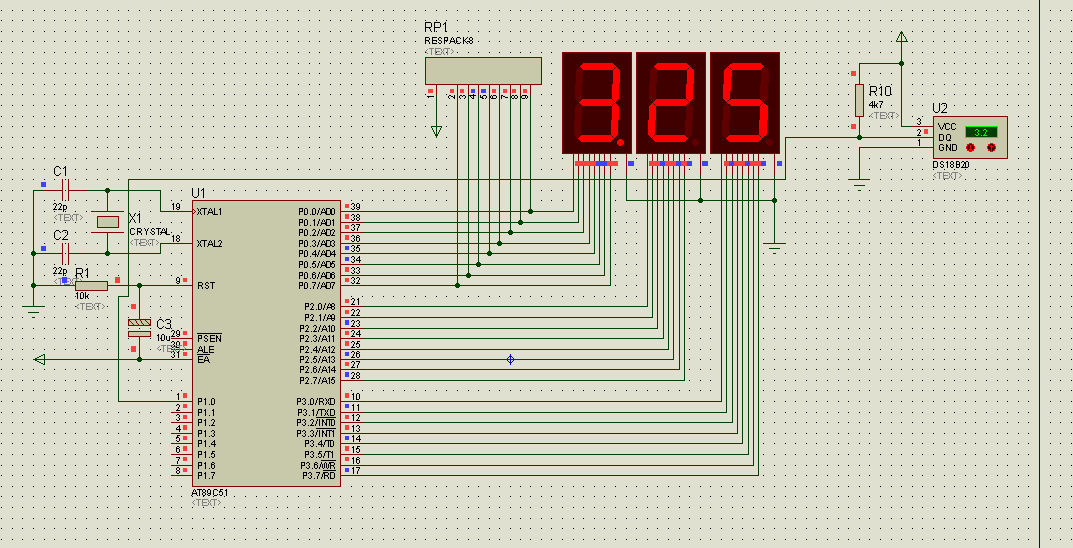Click the DQ pin label on DS18B20
1073x548 pixels.
pyautogui.click(x=945, y=138)
